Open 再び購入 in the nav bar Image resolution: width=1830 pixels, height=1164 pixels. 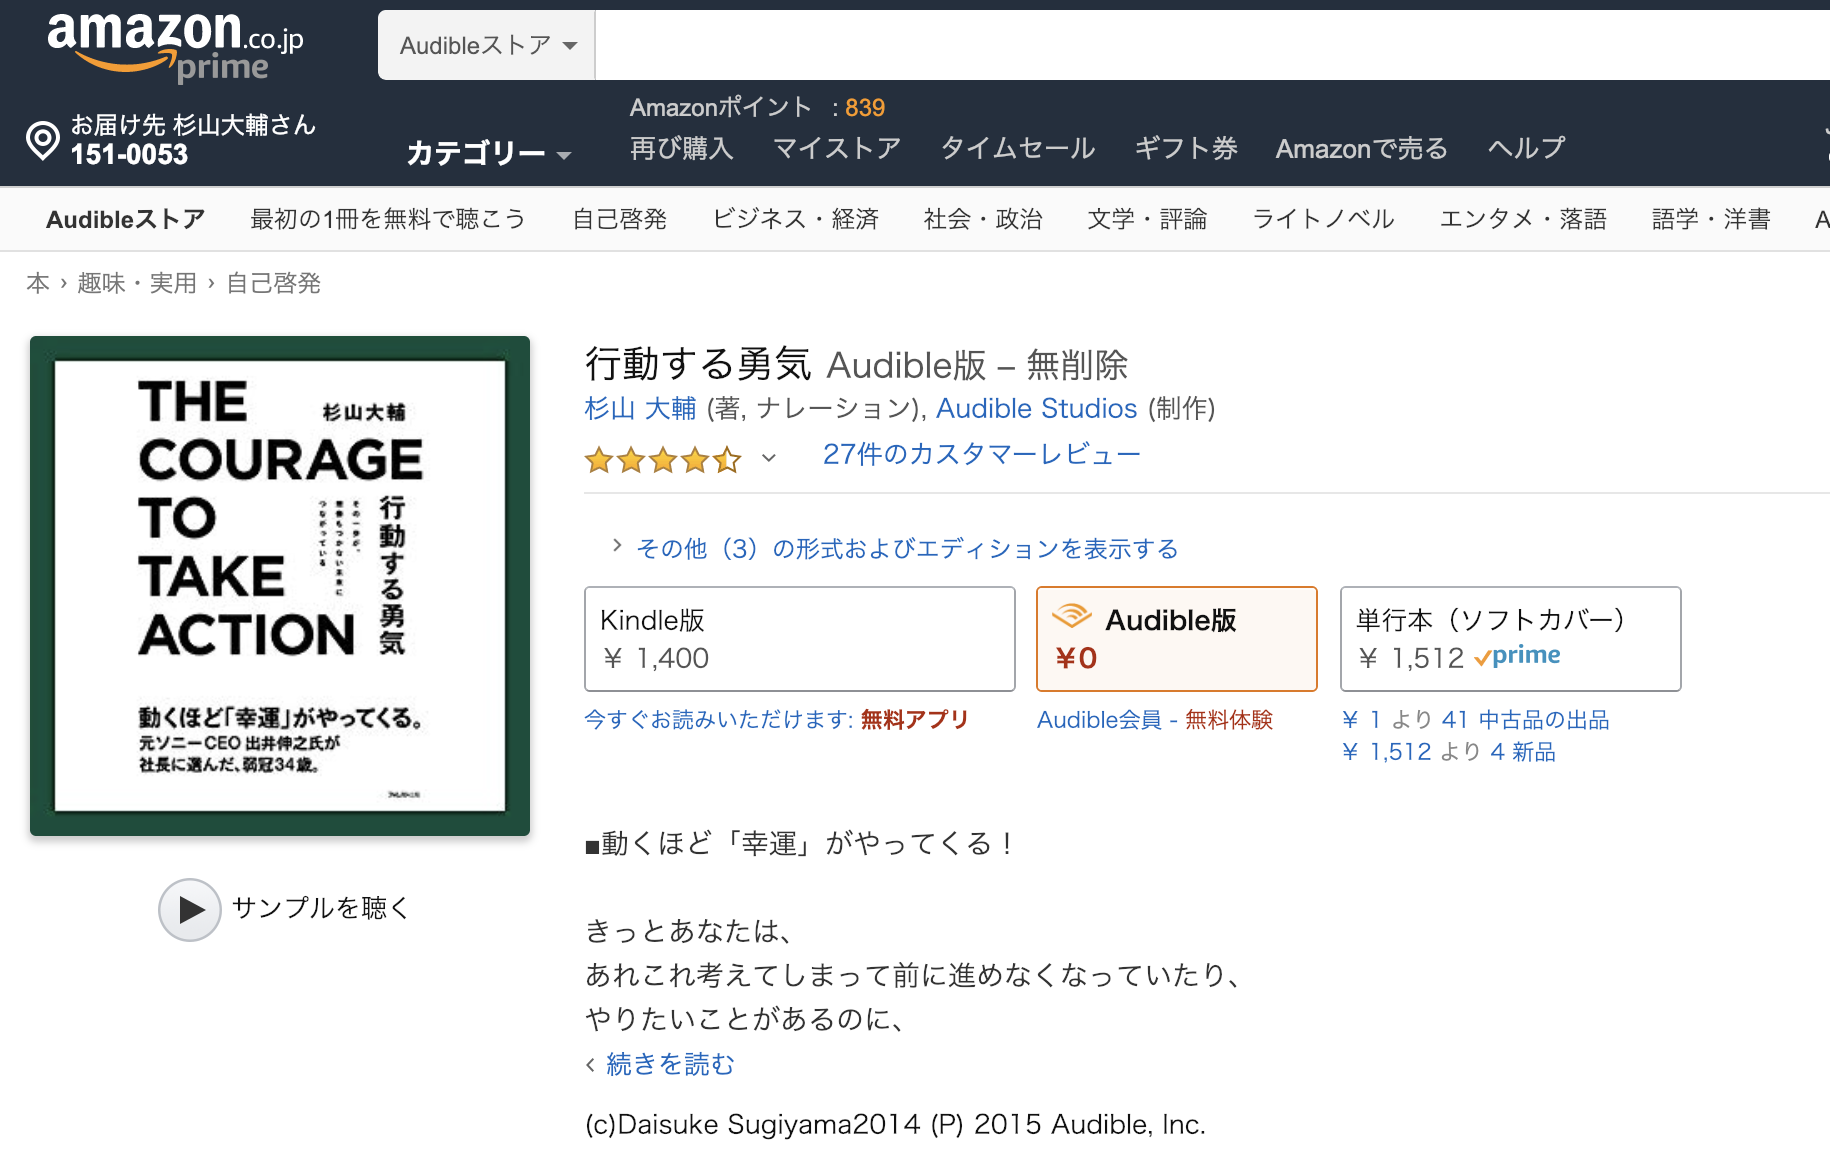pos(682,148)
